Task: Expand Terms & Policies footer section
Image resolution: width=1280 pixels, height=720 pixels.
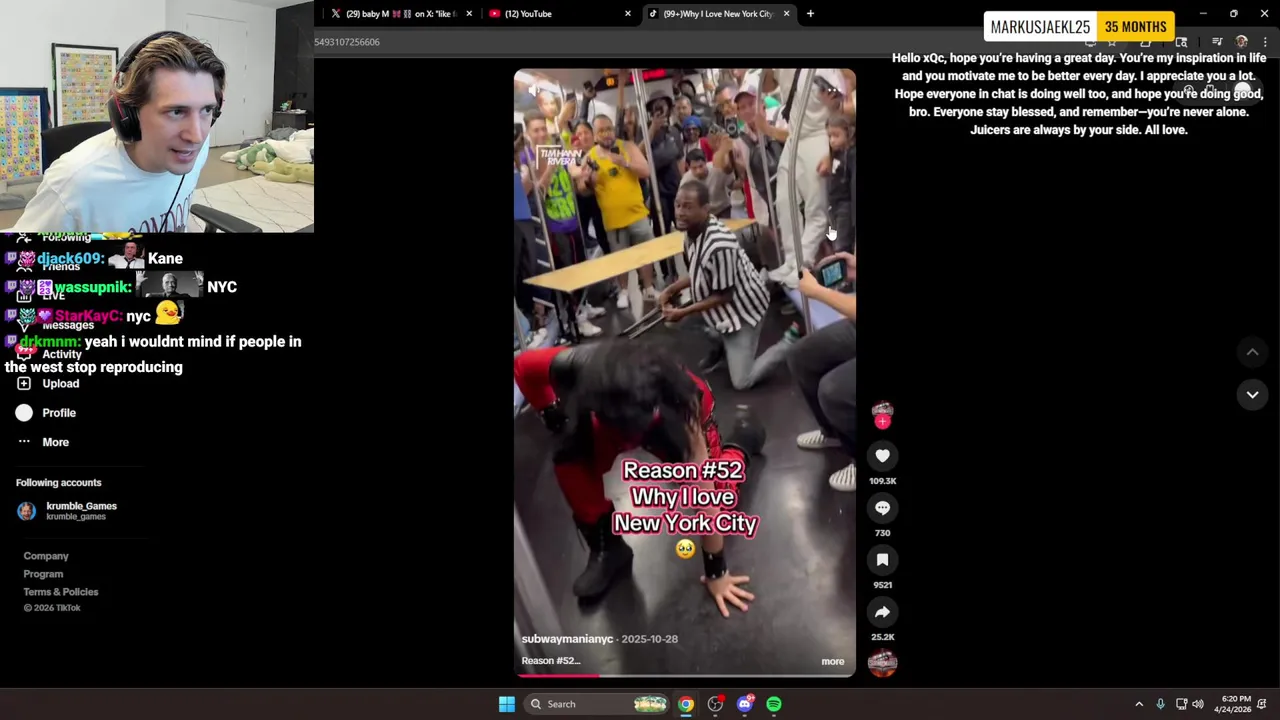Action: pos(61,592)
